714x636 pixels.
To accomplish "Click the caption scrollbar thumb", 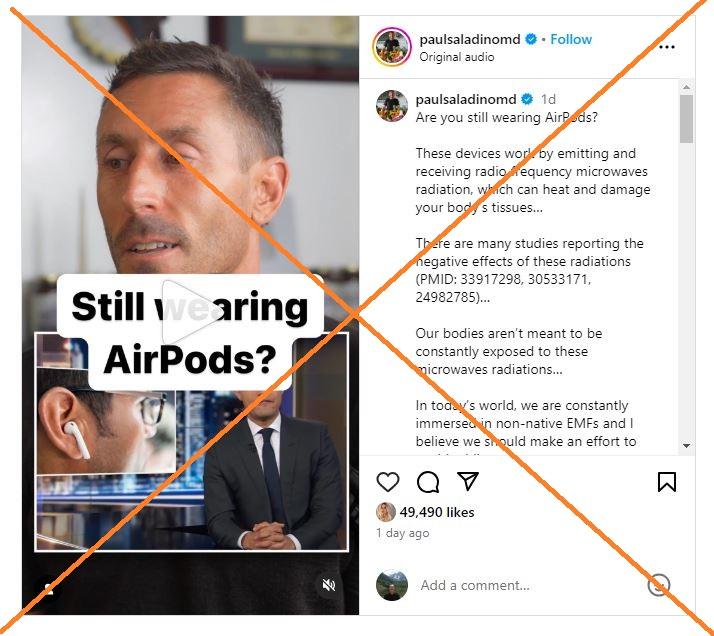I will point(686,118).
